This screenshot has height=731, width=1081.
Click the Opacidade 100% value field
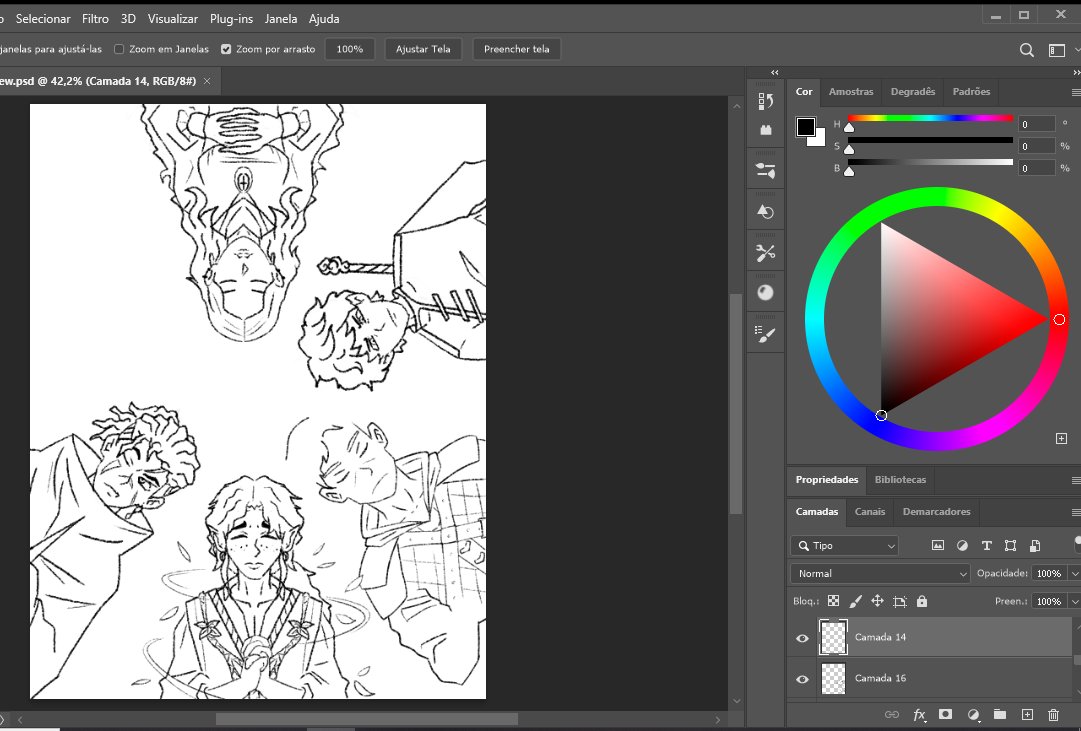click(x=1049, y=573)
